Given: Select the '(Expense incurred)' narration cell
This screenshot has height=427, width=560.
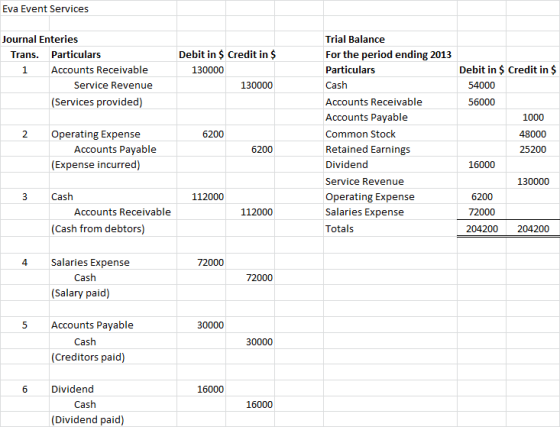Looking at the screenshot, I should coord(96,165).
